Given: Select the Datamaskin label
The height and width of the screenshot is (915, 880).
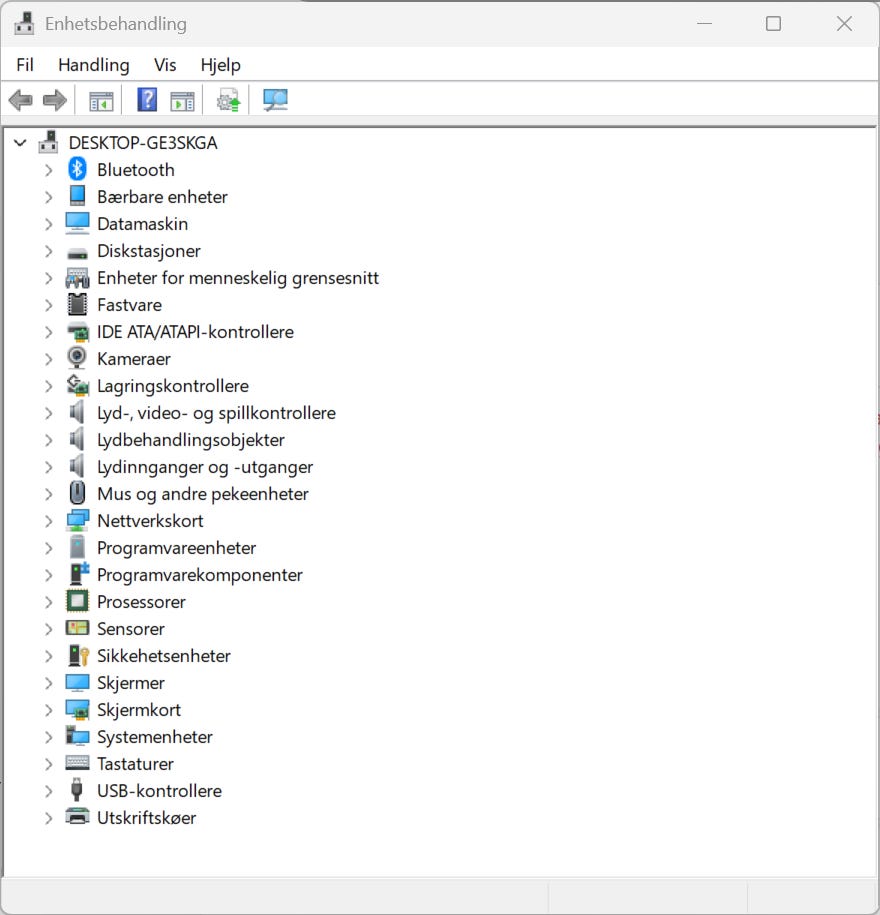Looking at the screenshot, I should pyautogui.click(x=142, y=224).
